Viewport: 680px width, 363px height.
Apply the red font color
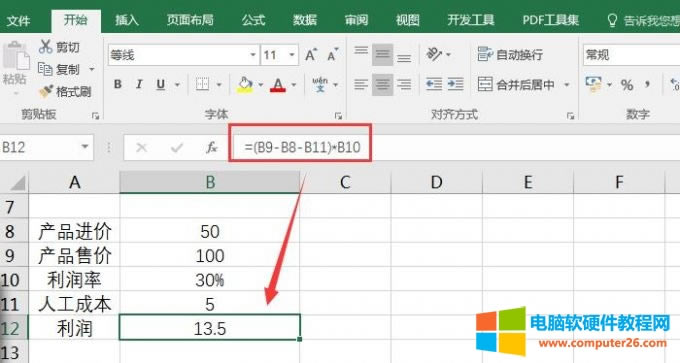278,84
